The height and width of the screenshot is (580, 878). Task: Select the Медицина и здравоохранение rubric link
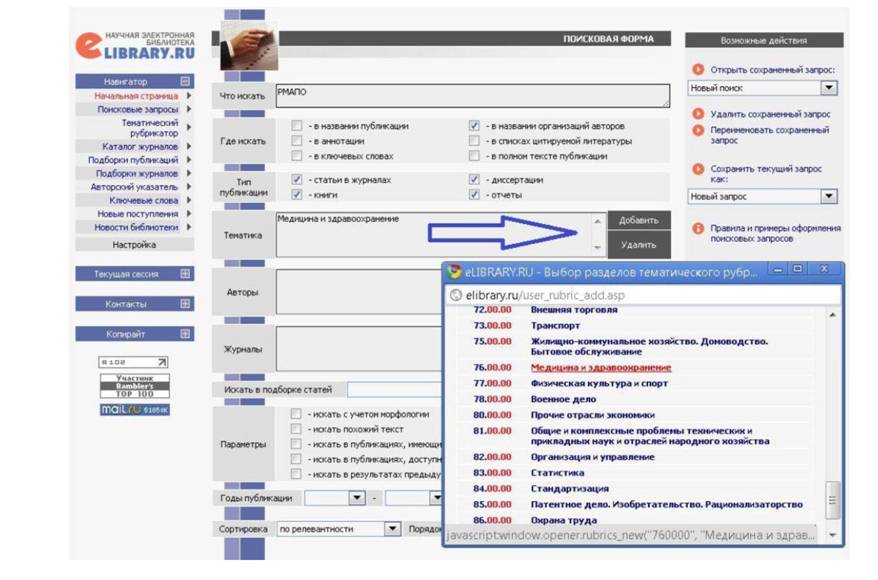pyautogui.click(x=601, y=368)
